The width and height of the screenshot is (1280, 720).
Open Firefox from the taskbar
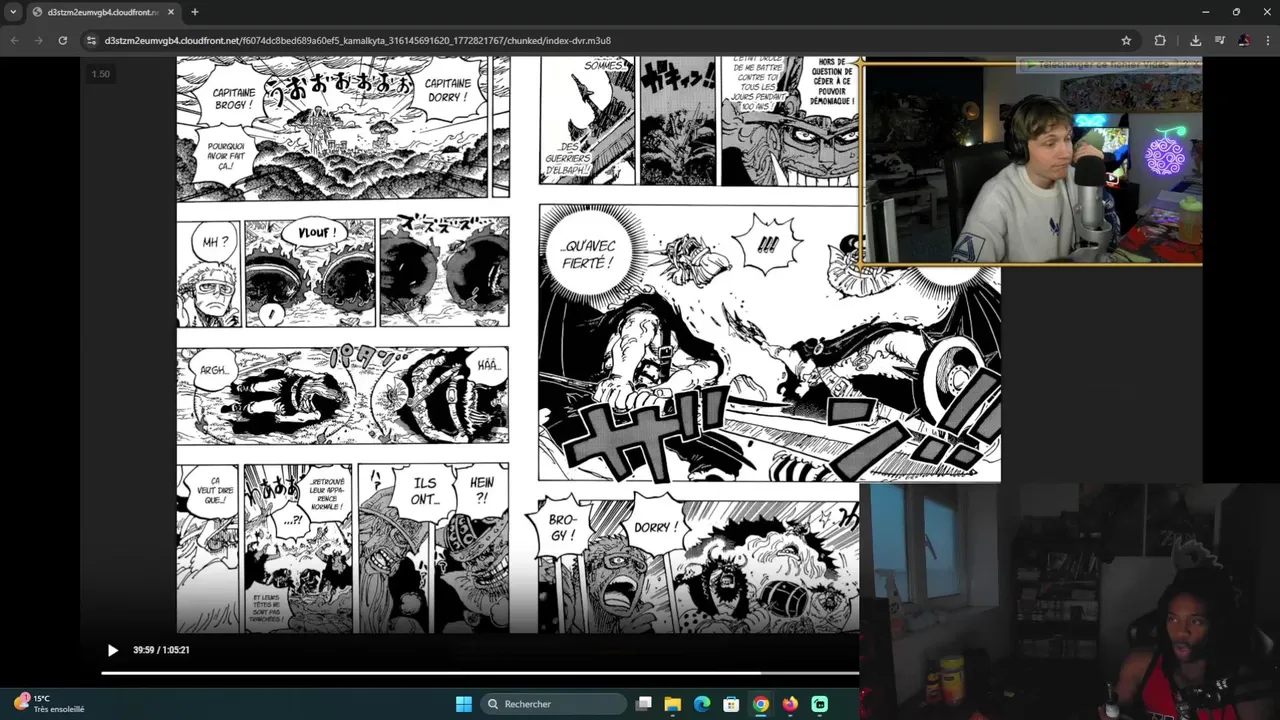pos(790,704)
